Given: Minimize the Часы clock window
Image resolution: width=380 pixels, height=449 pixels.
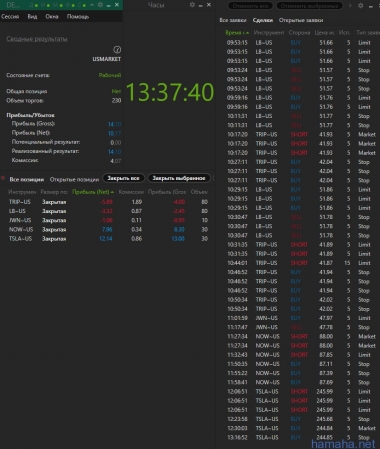Looking at the screenshot, I should pyautogui.click(x=200, y=5).
